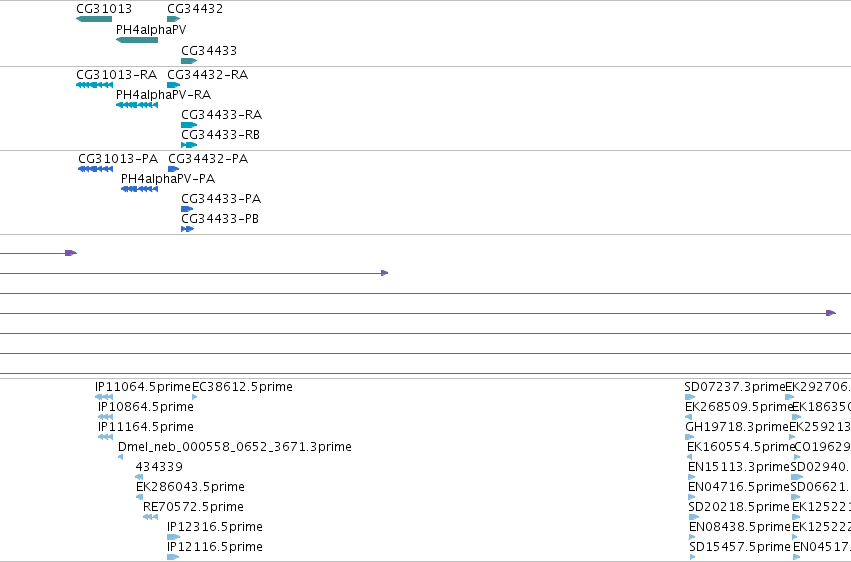Select the CG34433-RA transcript arrow

[189, 125]
